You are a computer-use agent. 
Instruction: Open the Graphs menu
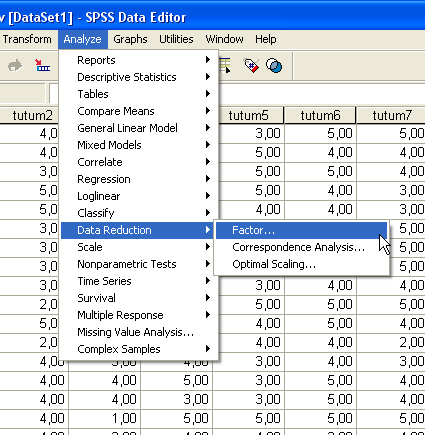click(130, 39)
